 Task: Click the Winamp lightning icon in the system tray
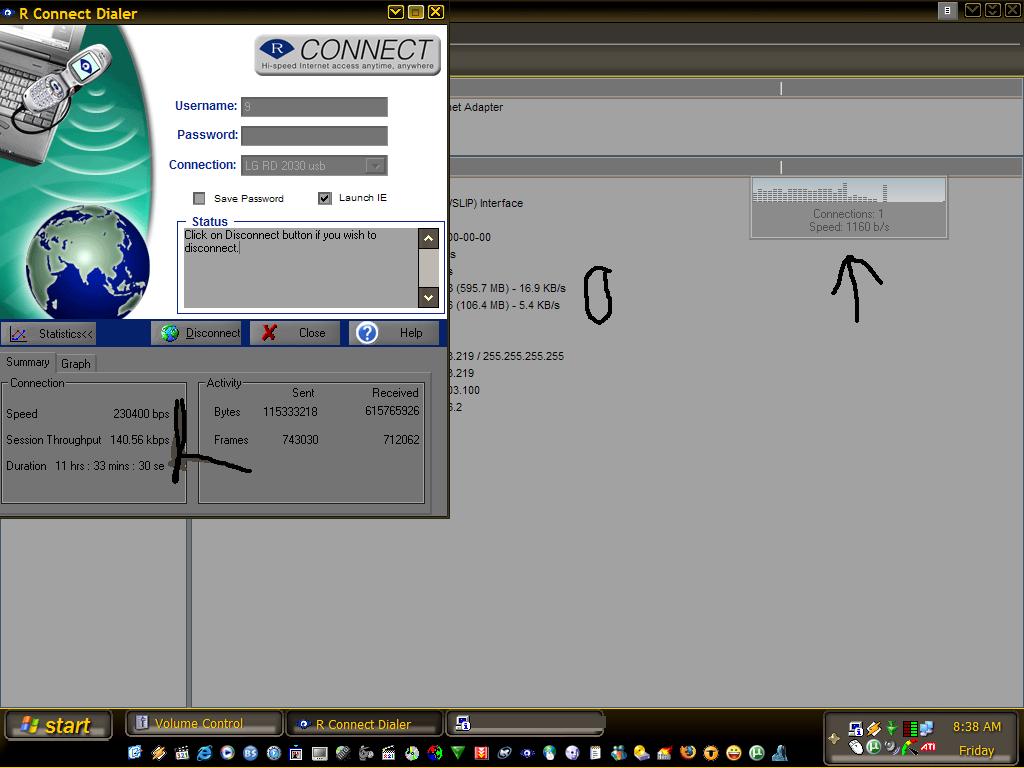pos(874,728)
